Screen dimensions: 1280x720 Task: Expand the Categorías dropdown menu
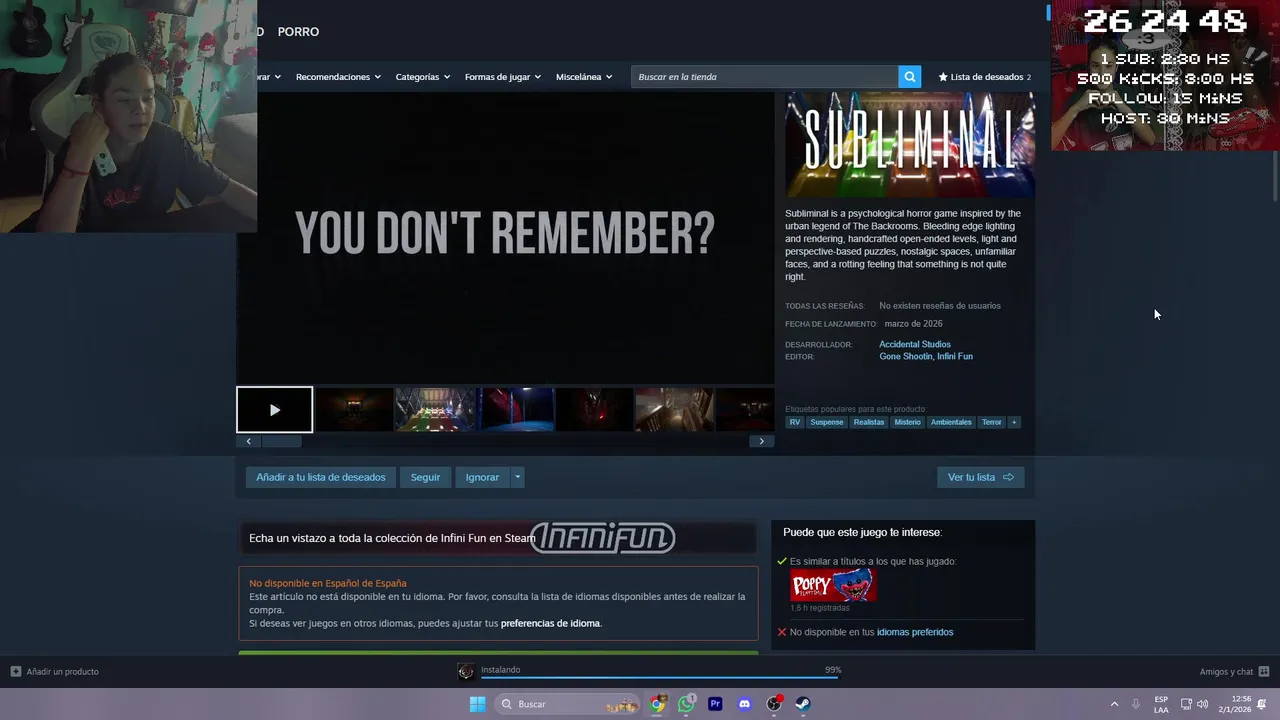tap(422, 77)
